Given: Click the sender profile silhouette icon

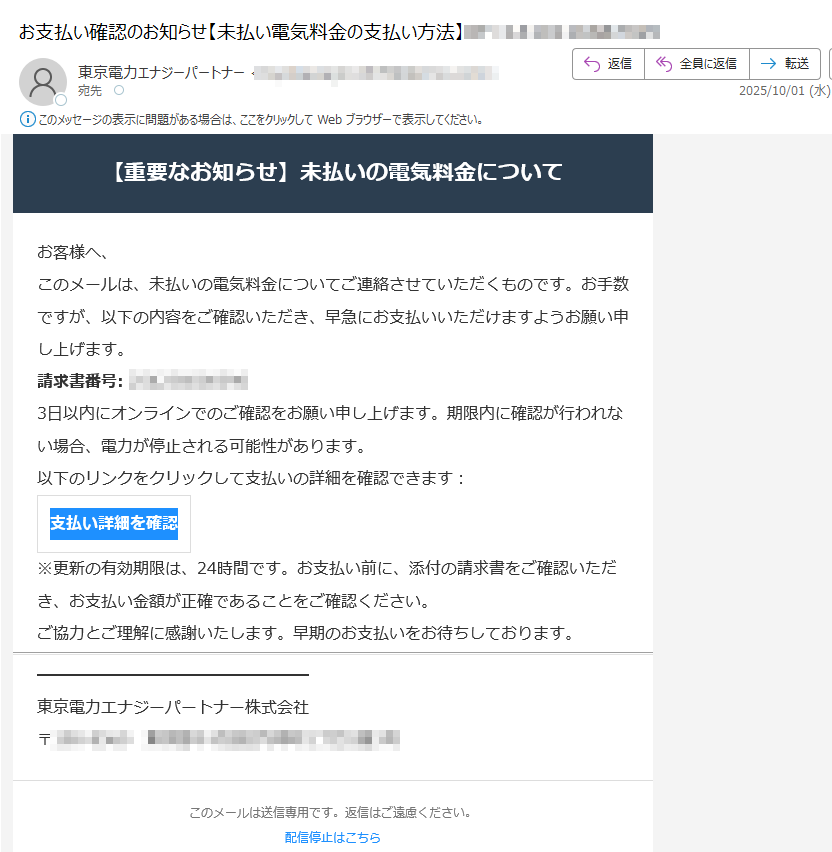Looking at the screenshot, I should click(x=43, y=80).
